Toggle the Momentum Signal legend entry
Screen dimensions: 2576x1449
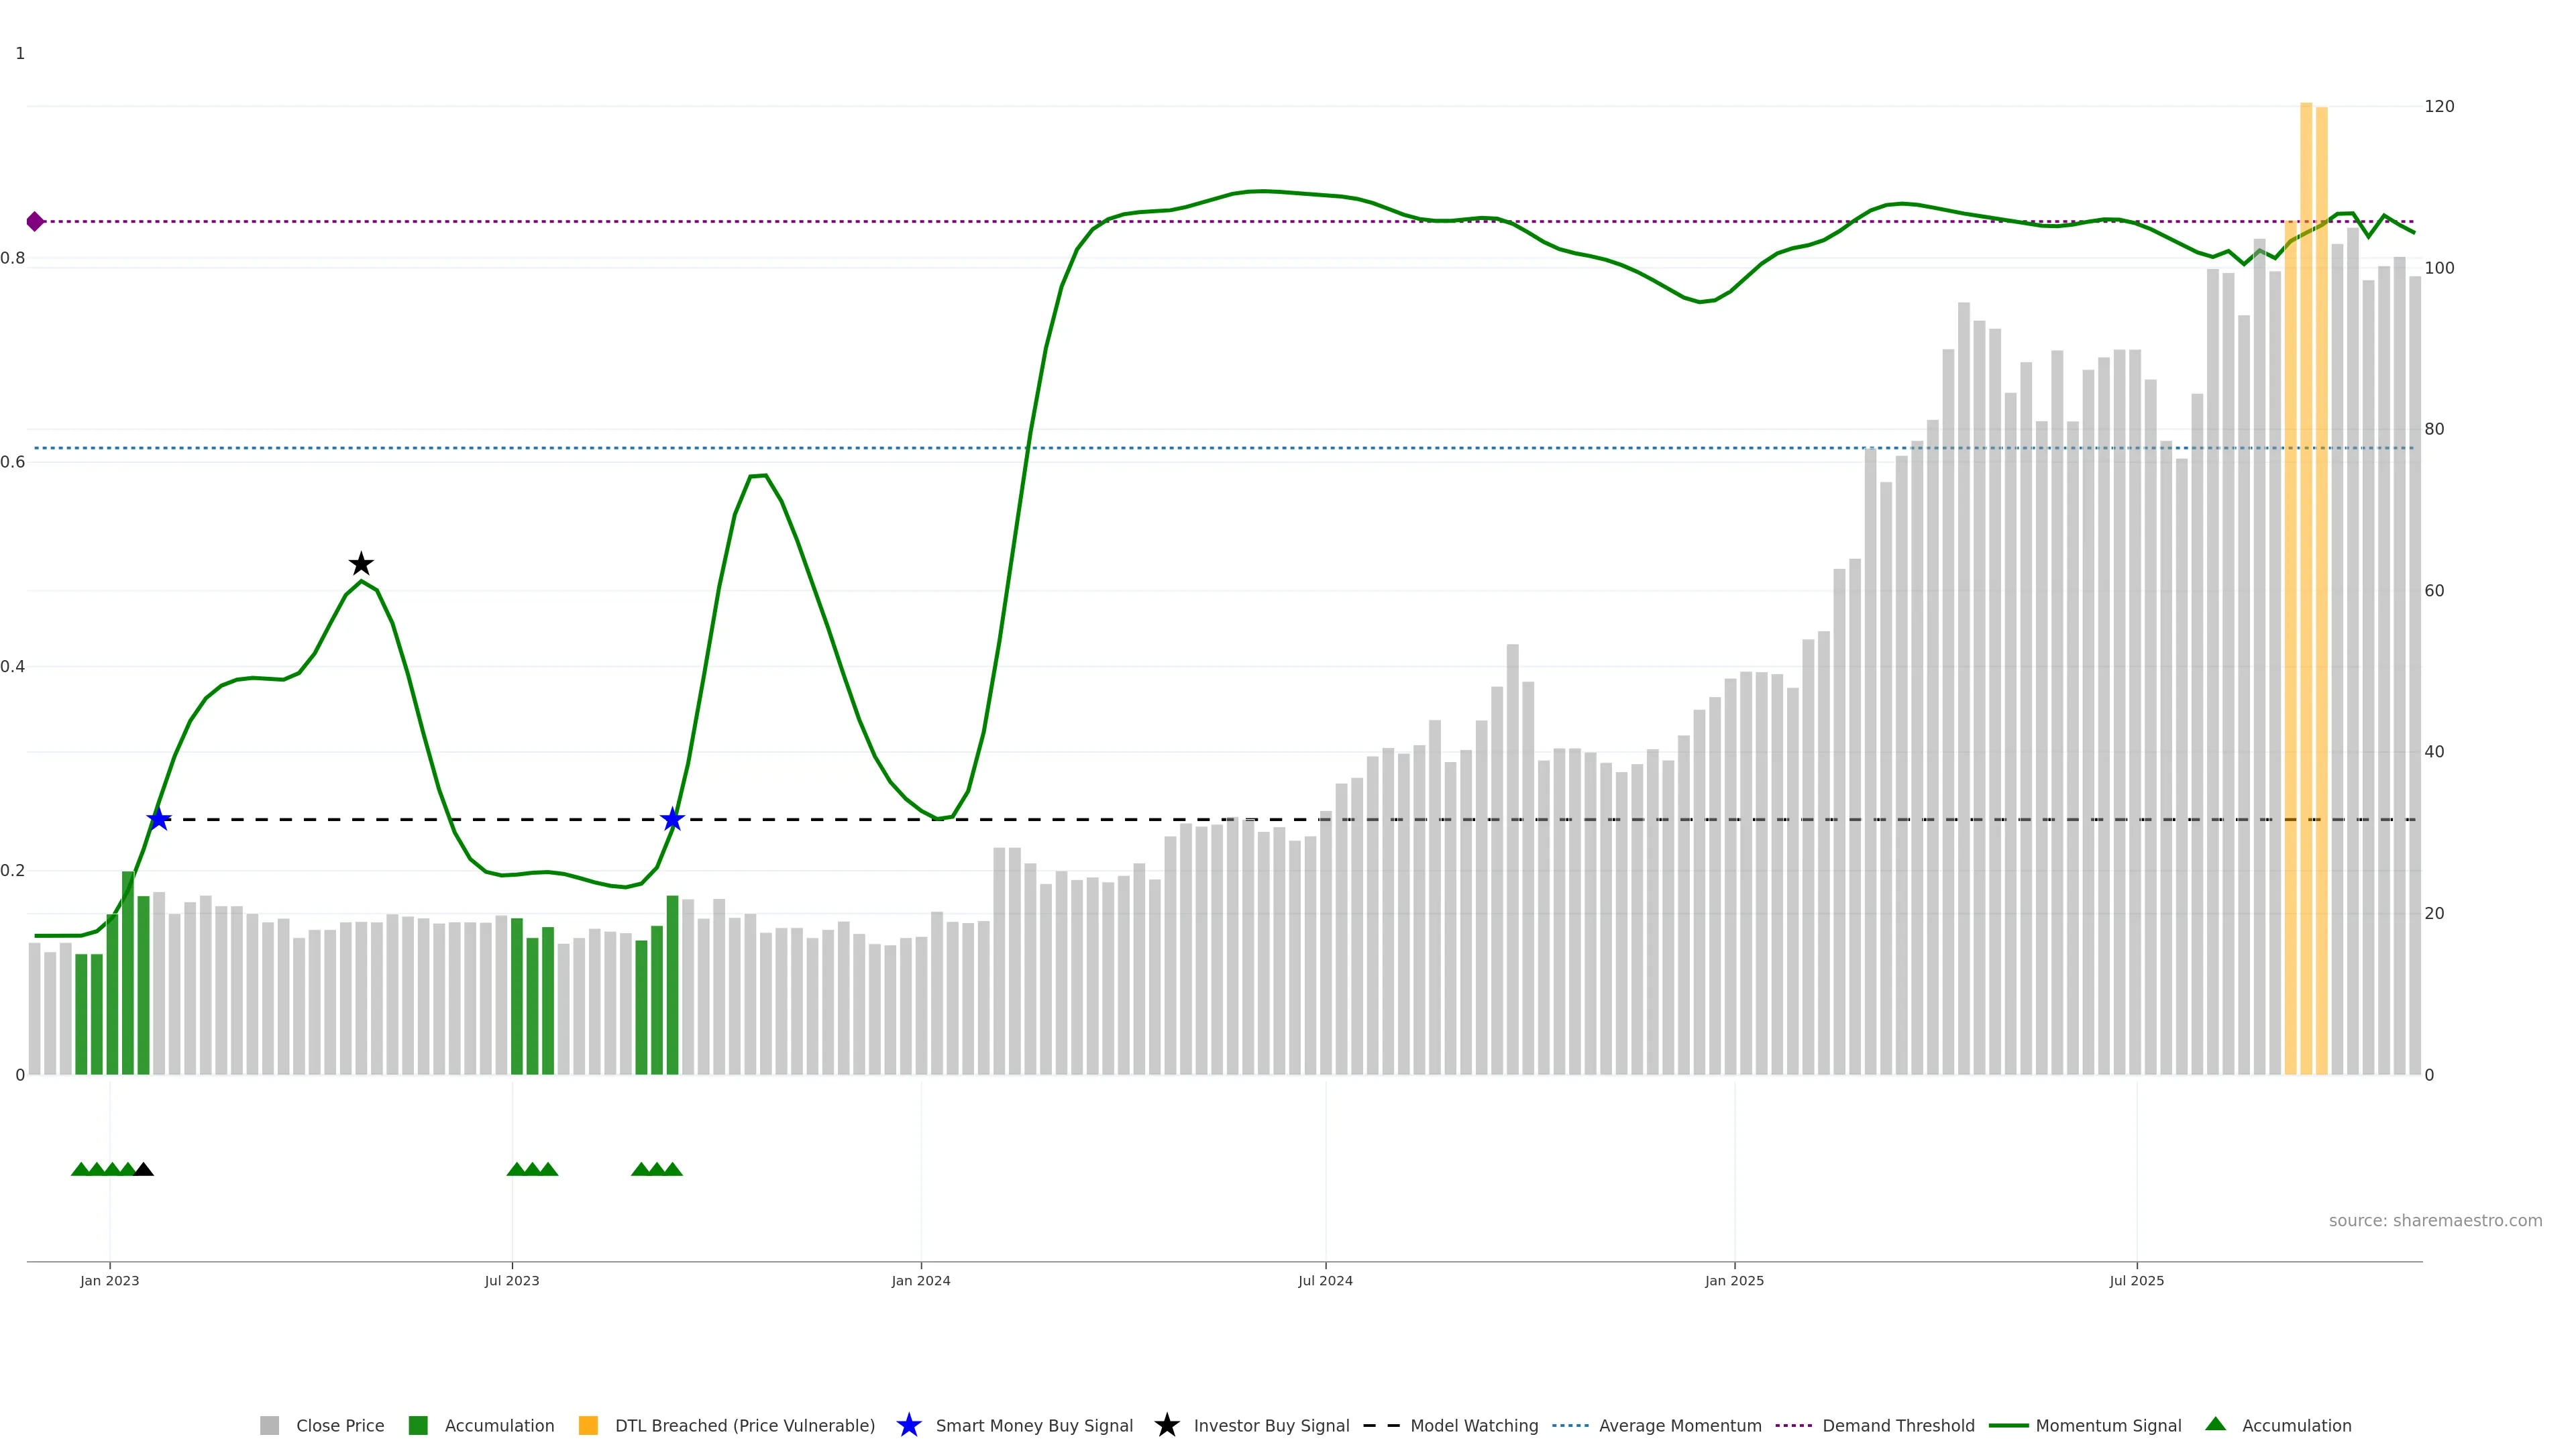pos(2108,1425)
